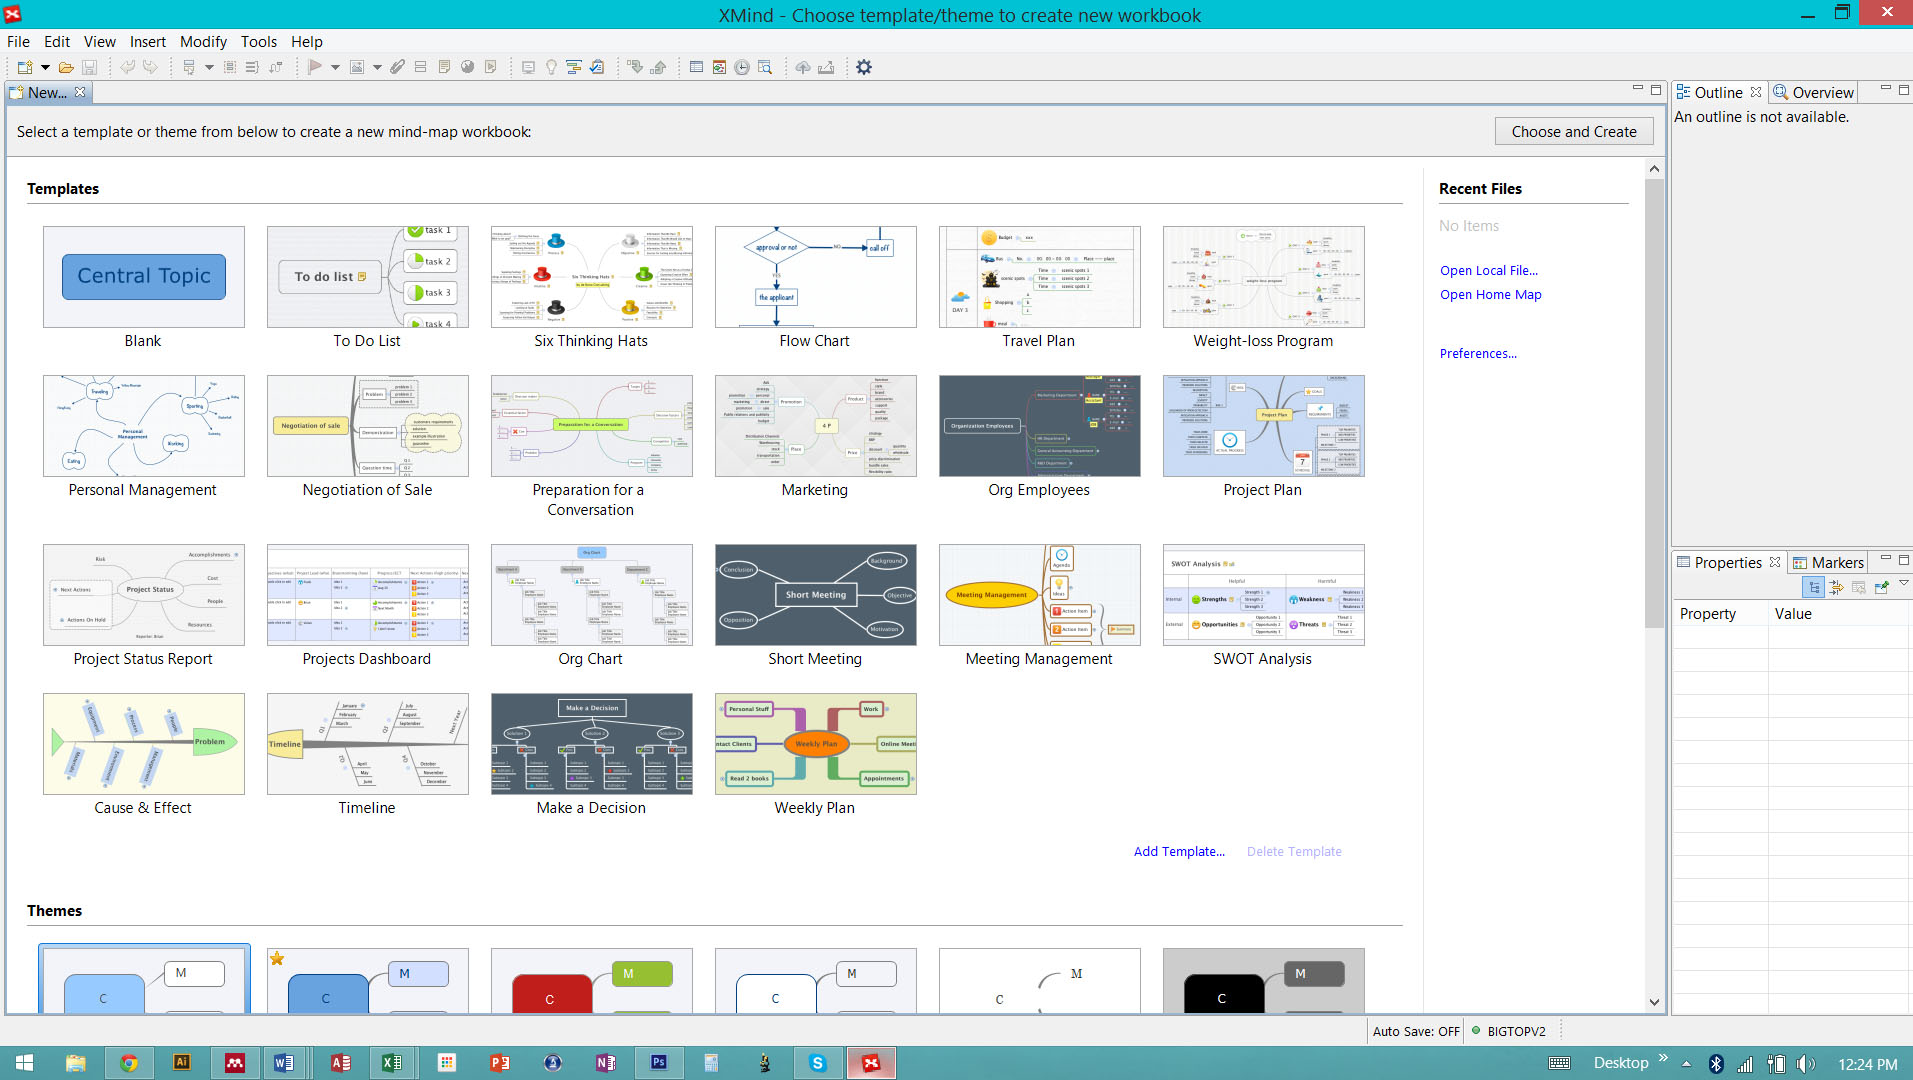Click the Save disk icon in toolbar
This screenshot has width=1913, height=1080.
(x=89, y=67)
